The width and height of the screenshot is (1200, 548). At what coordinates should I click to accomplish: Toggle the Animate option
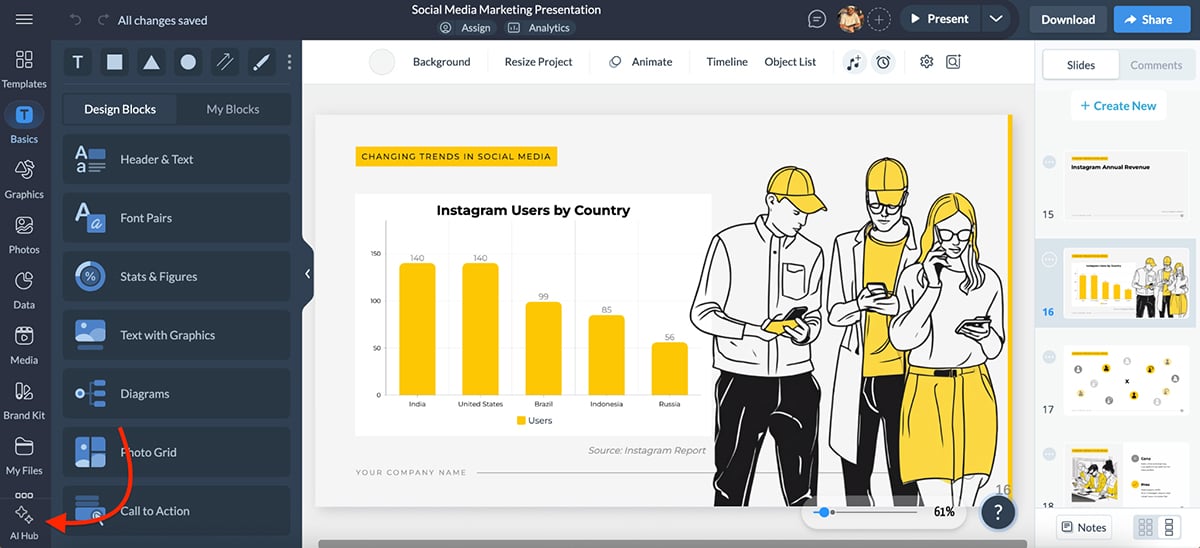click(x=641, y=62)
